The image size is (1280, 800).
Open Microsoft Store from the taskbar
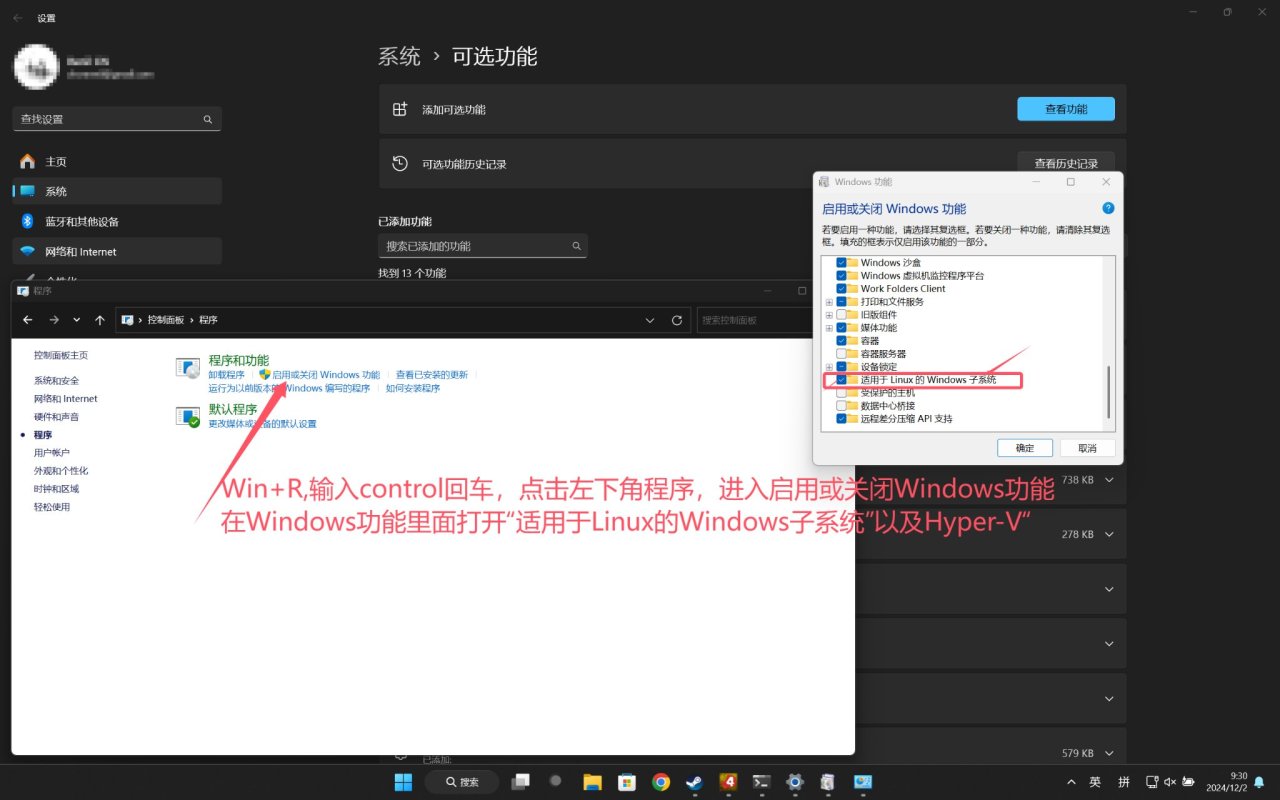coord(627,782)
